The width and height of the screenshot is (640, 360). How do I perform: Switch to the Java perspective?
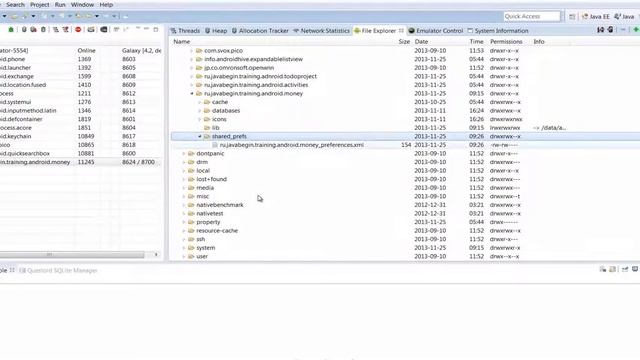coord(624,16)
